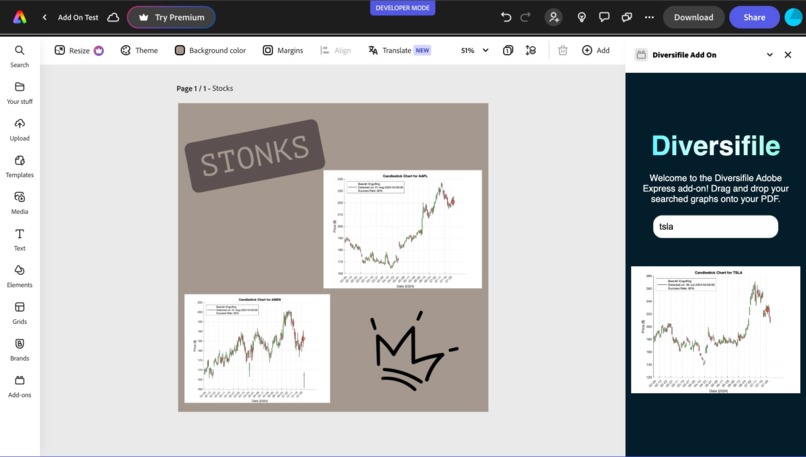
Task: Open the lightbulb tips icon
Action: [x=581, y=17]
